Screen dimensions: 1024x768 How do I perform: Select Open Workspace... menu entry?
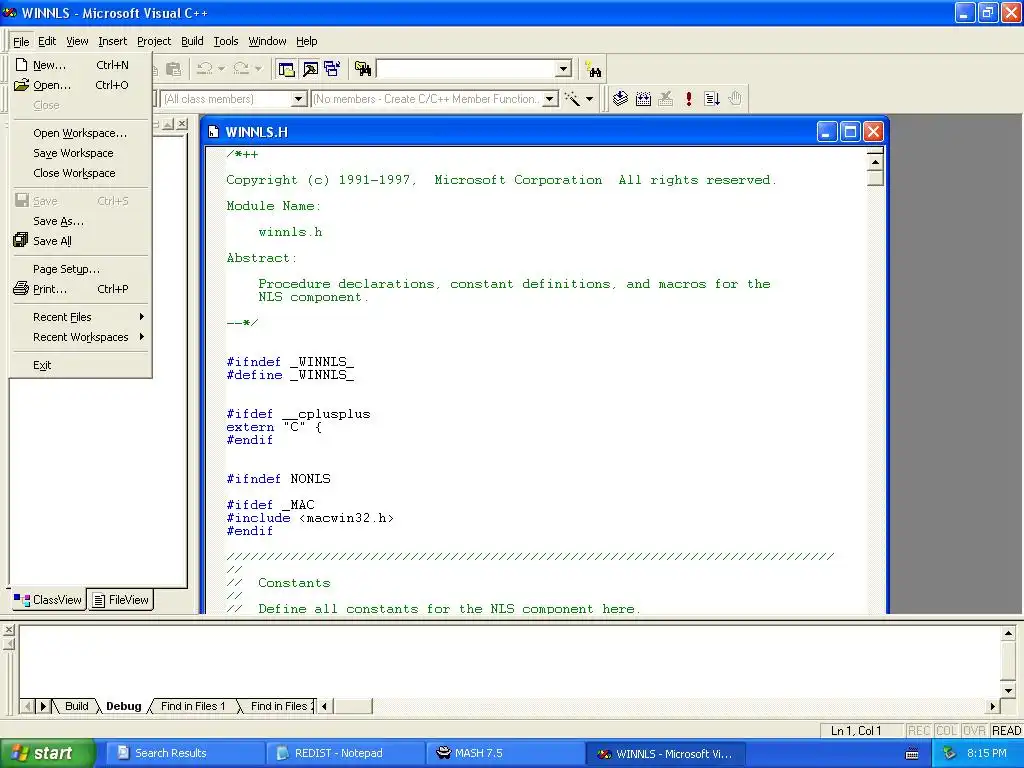(x=81, y=133)
